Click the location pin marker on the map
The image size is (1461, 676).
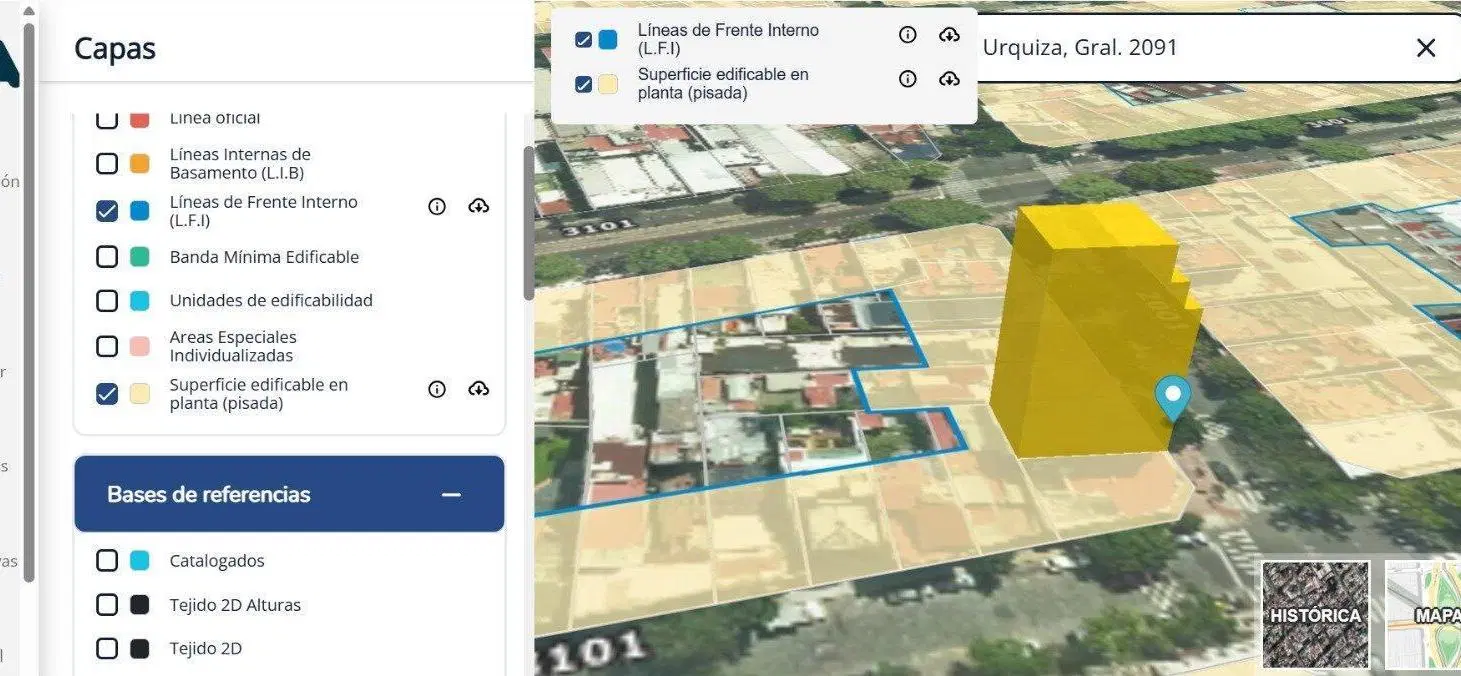(x=1172, y=397)
